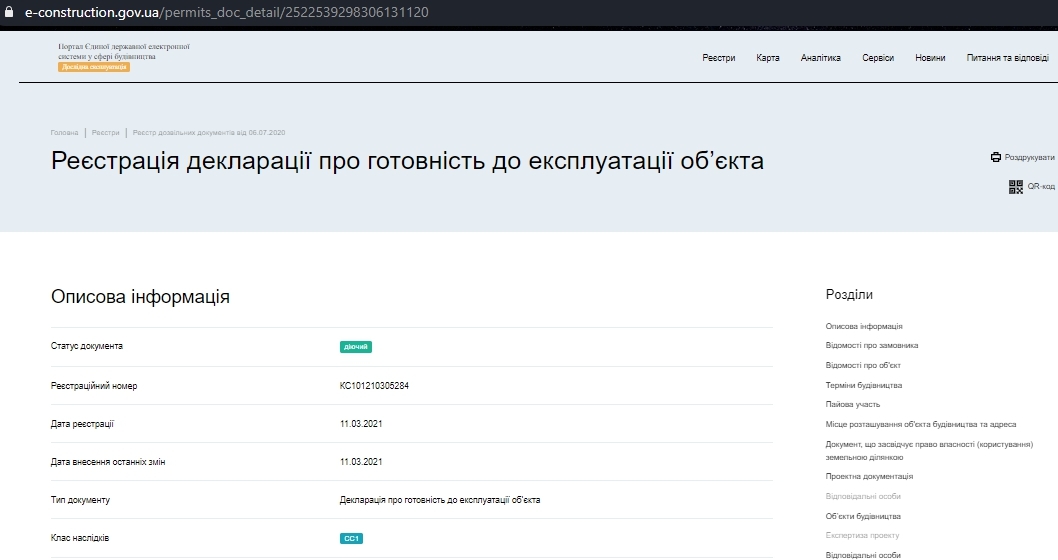Open the Аналітика menu item
1058x560 pixels.
tap(820, 58)
